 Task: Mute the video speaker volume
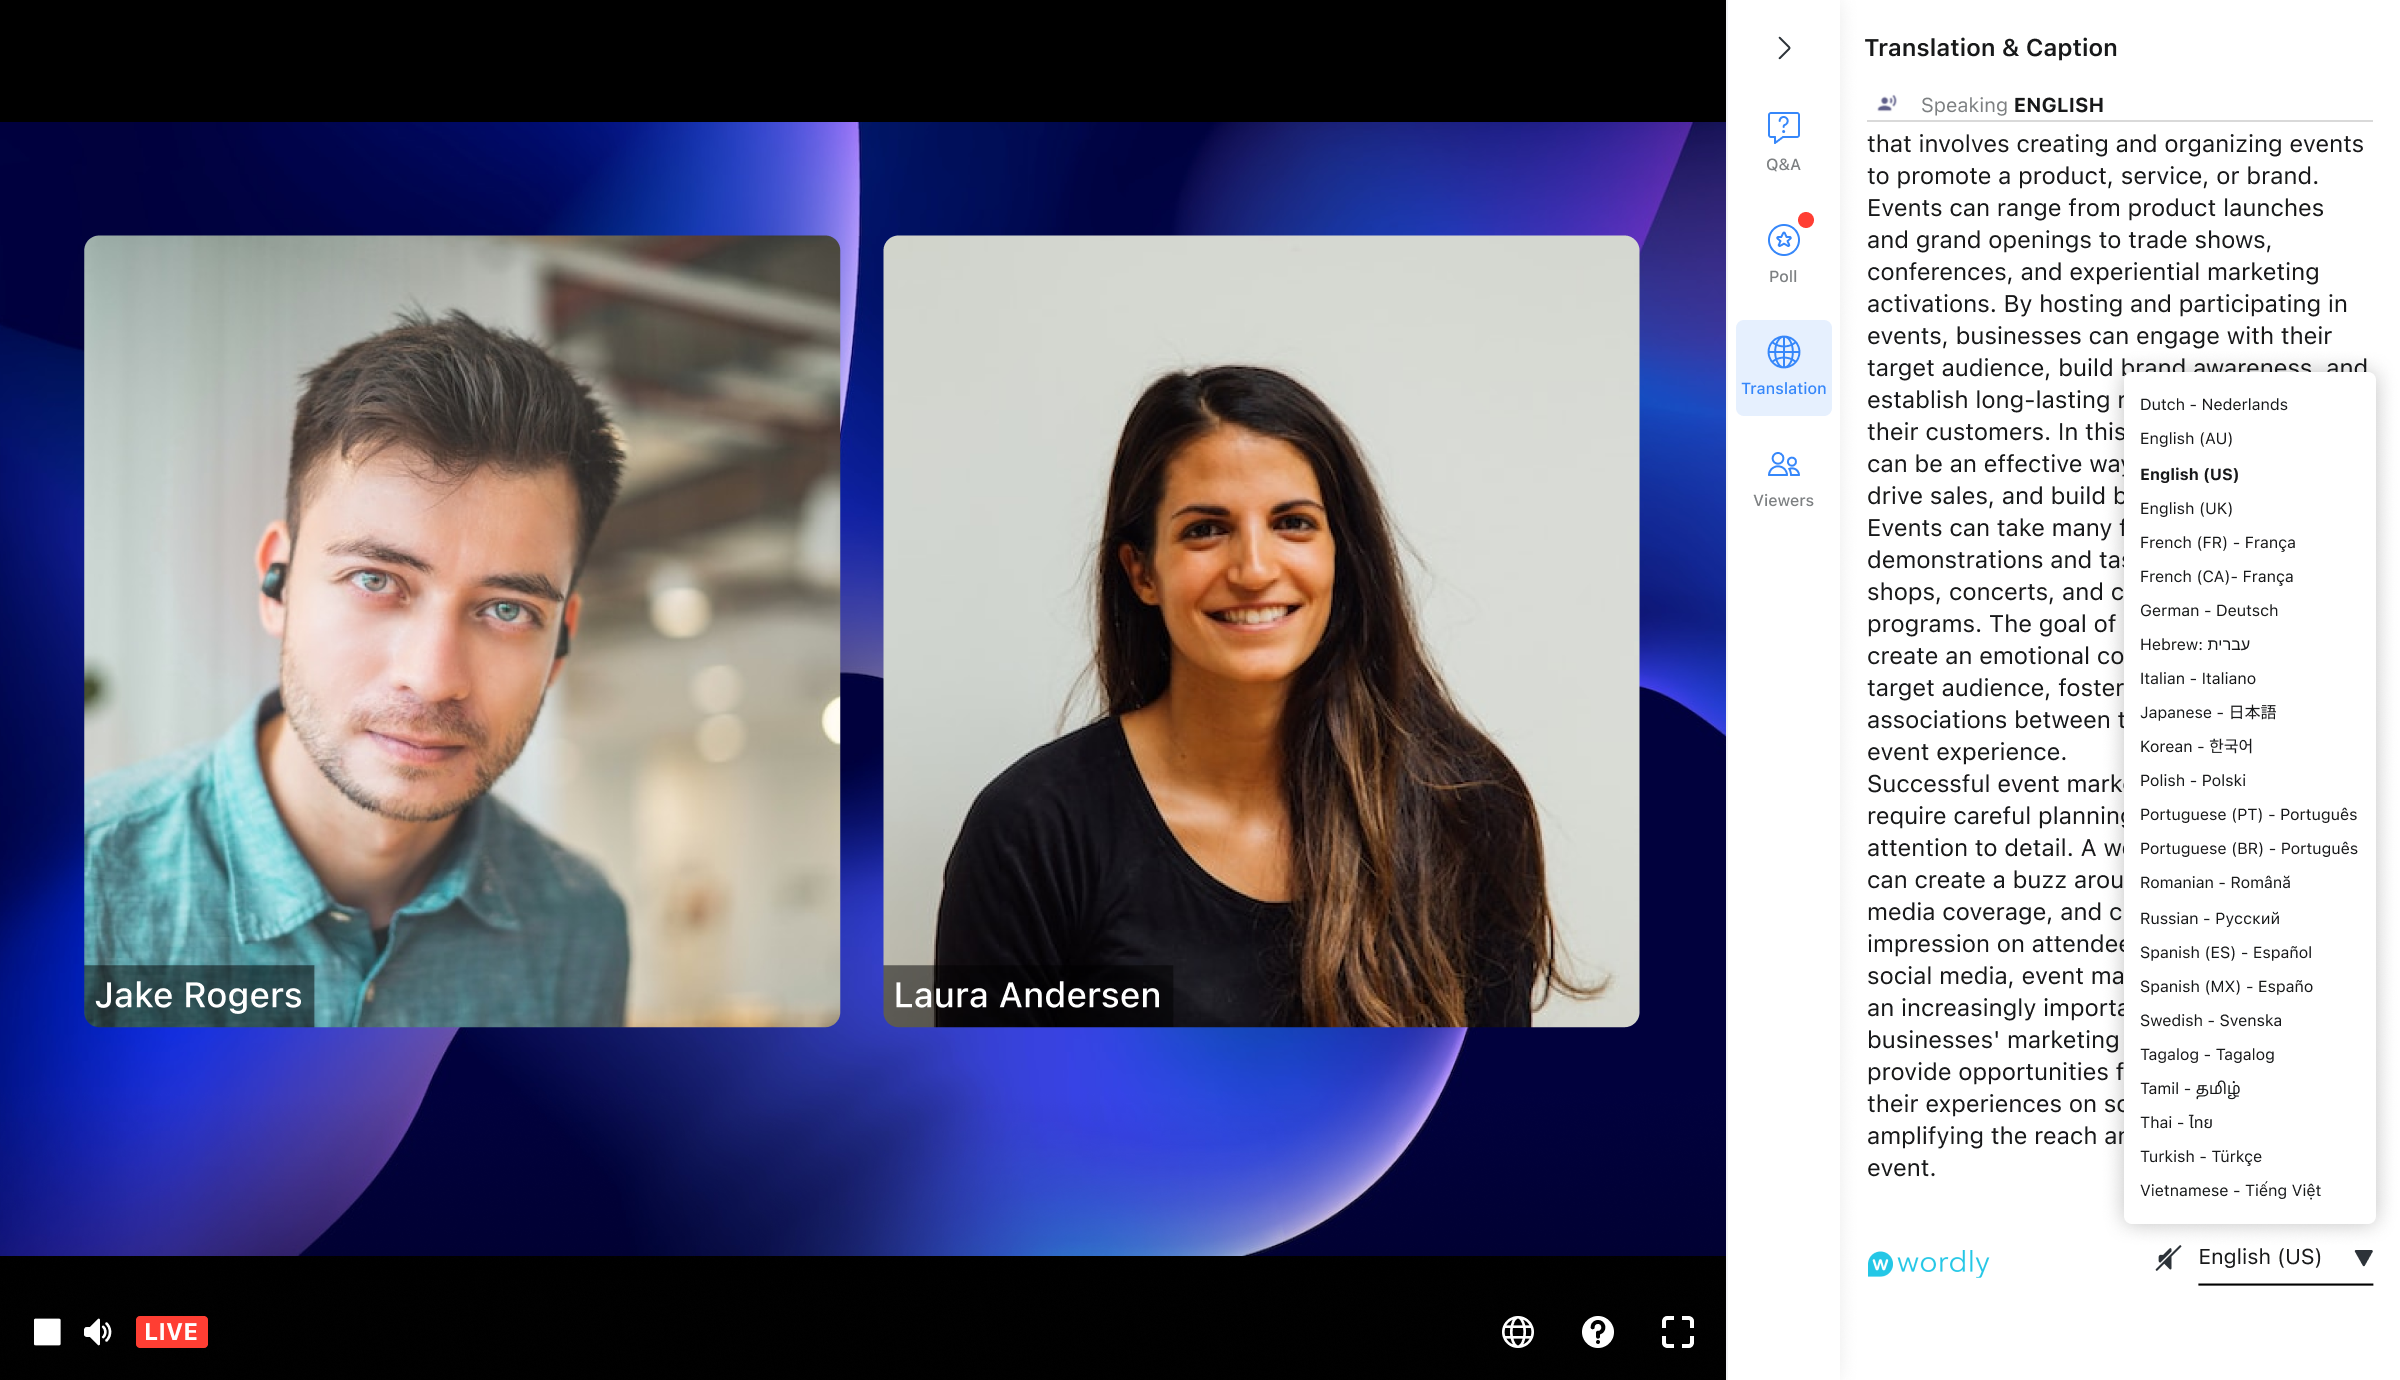tap(98, 1331)
